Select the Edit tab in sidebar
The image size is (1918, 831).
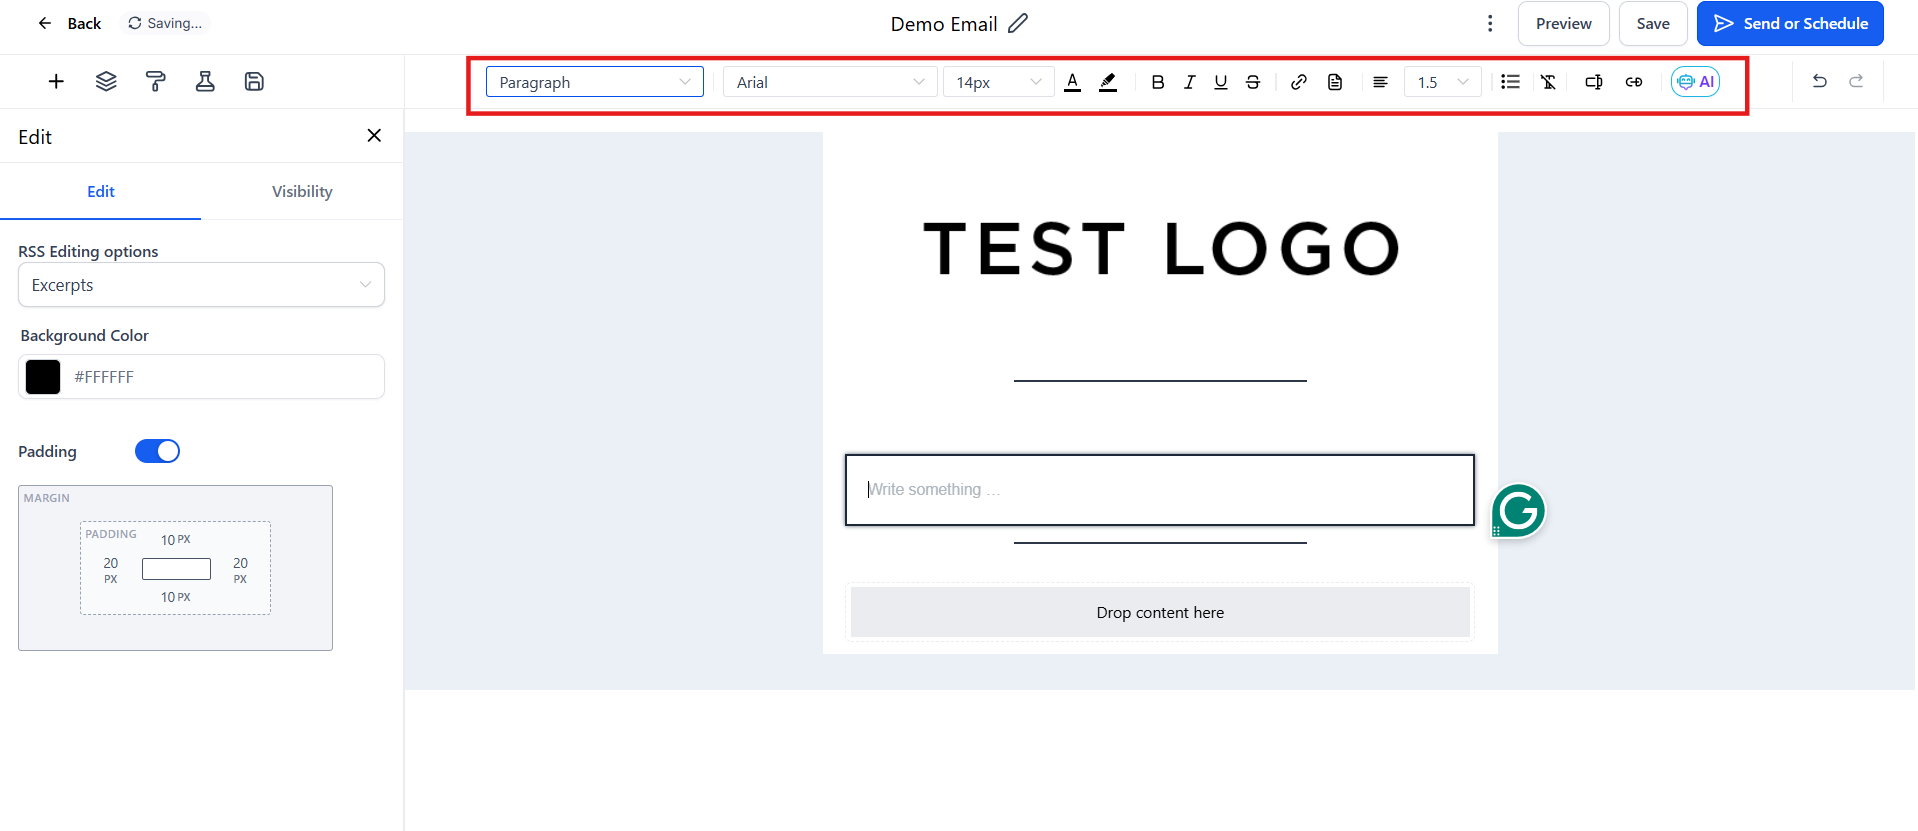coord(100,191)
